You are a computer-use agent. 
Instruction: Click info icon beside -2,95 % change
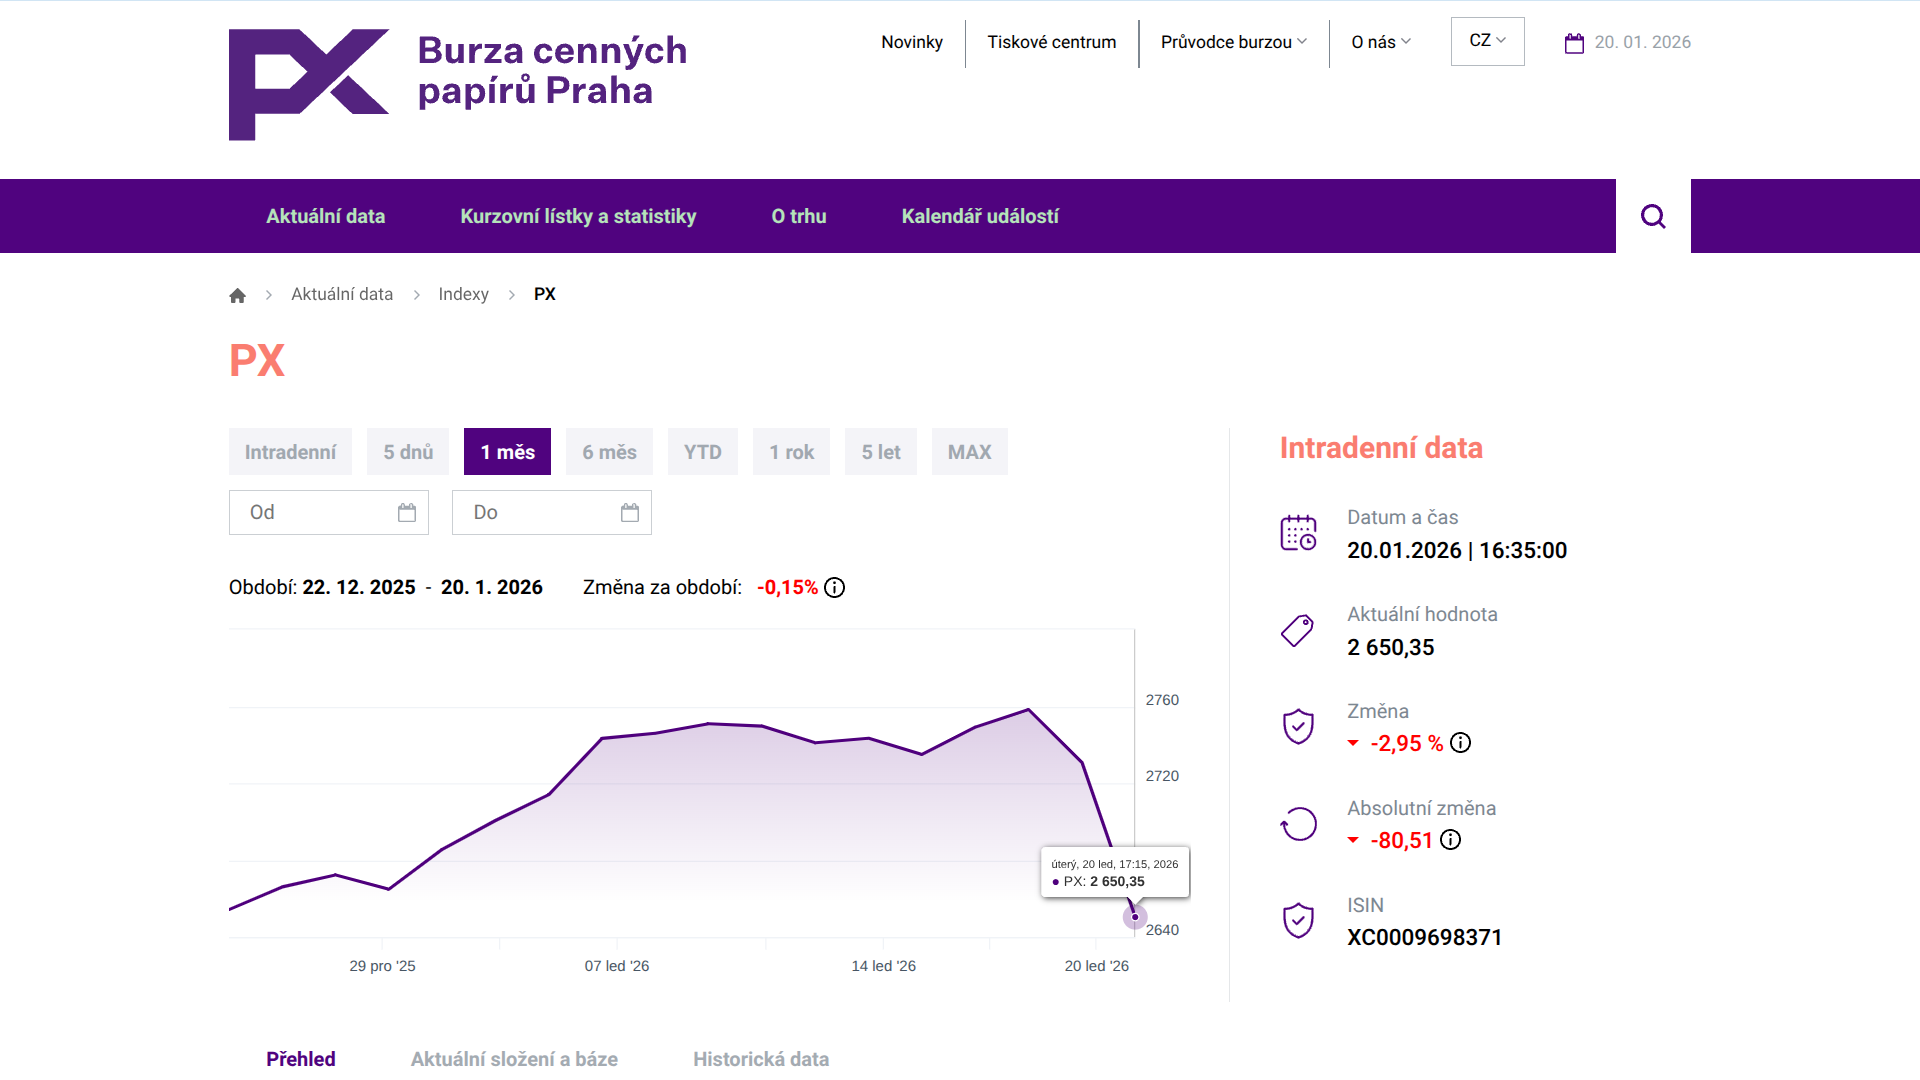click(1461, 743)
